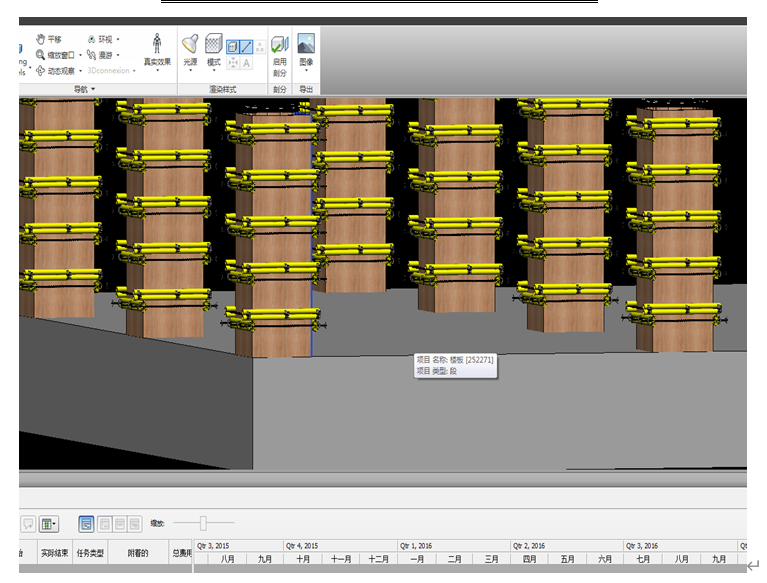Screen dimensions: 767x583
Task: Select the 平移 pan hand tool
Action: (x=48, y=39)
